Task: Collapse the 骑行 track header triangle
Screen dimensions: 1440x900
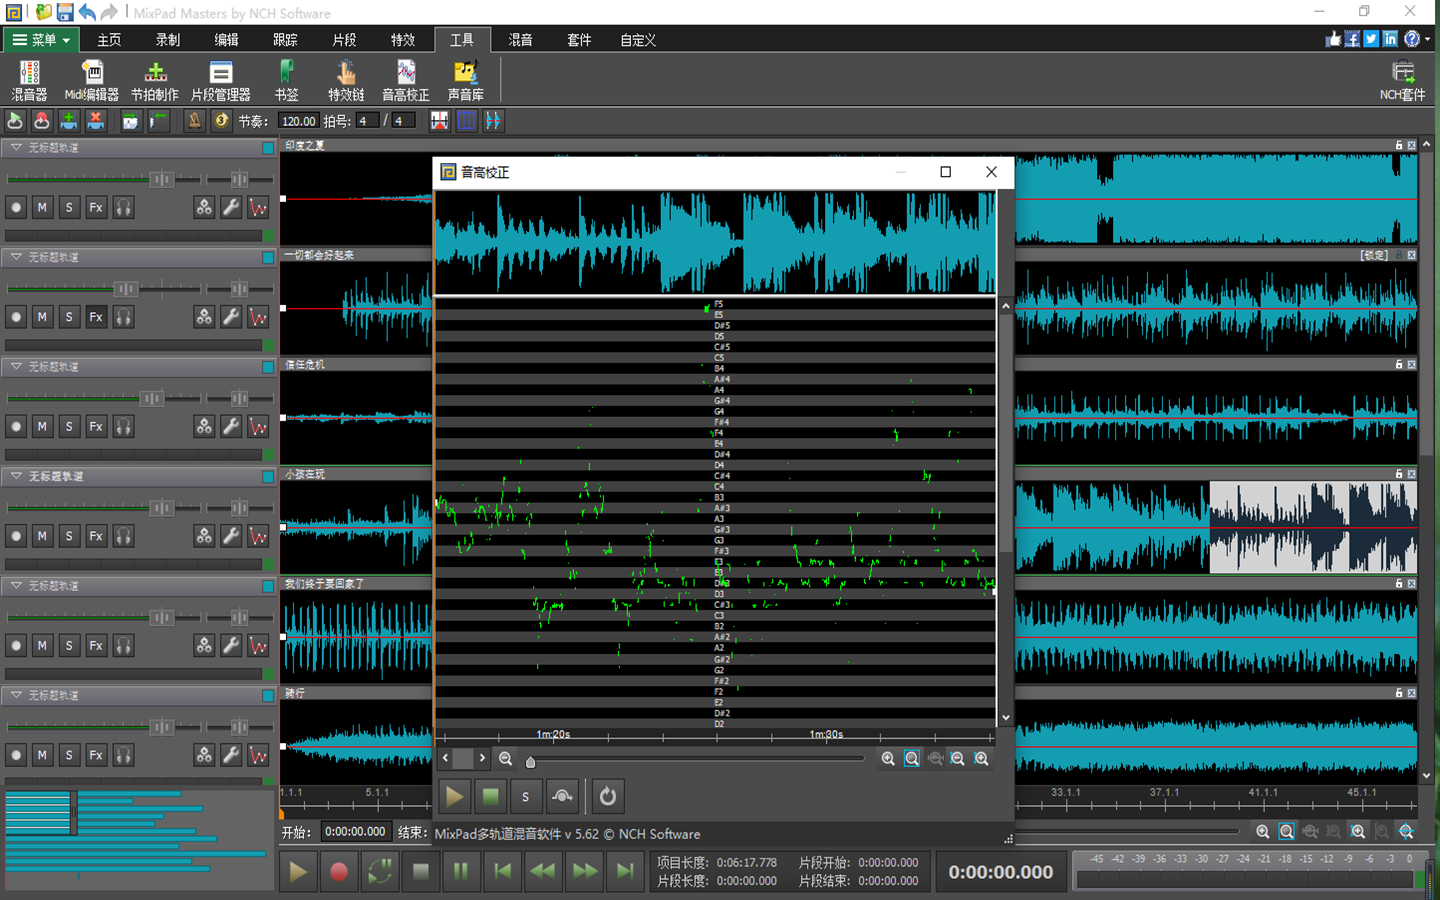Action: (16, 695)
